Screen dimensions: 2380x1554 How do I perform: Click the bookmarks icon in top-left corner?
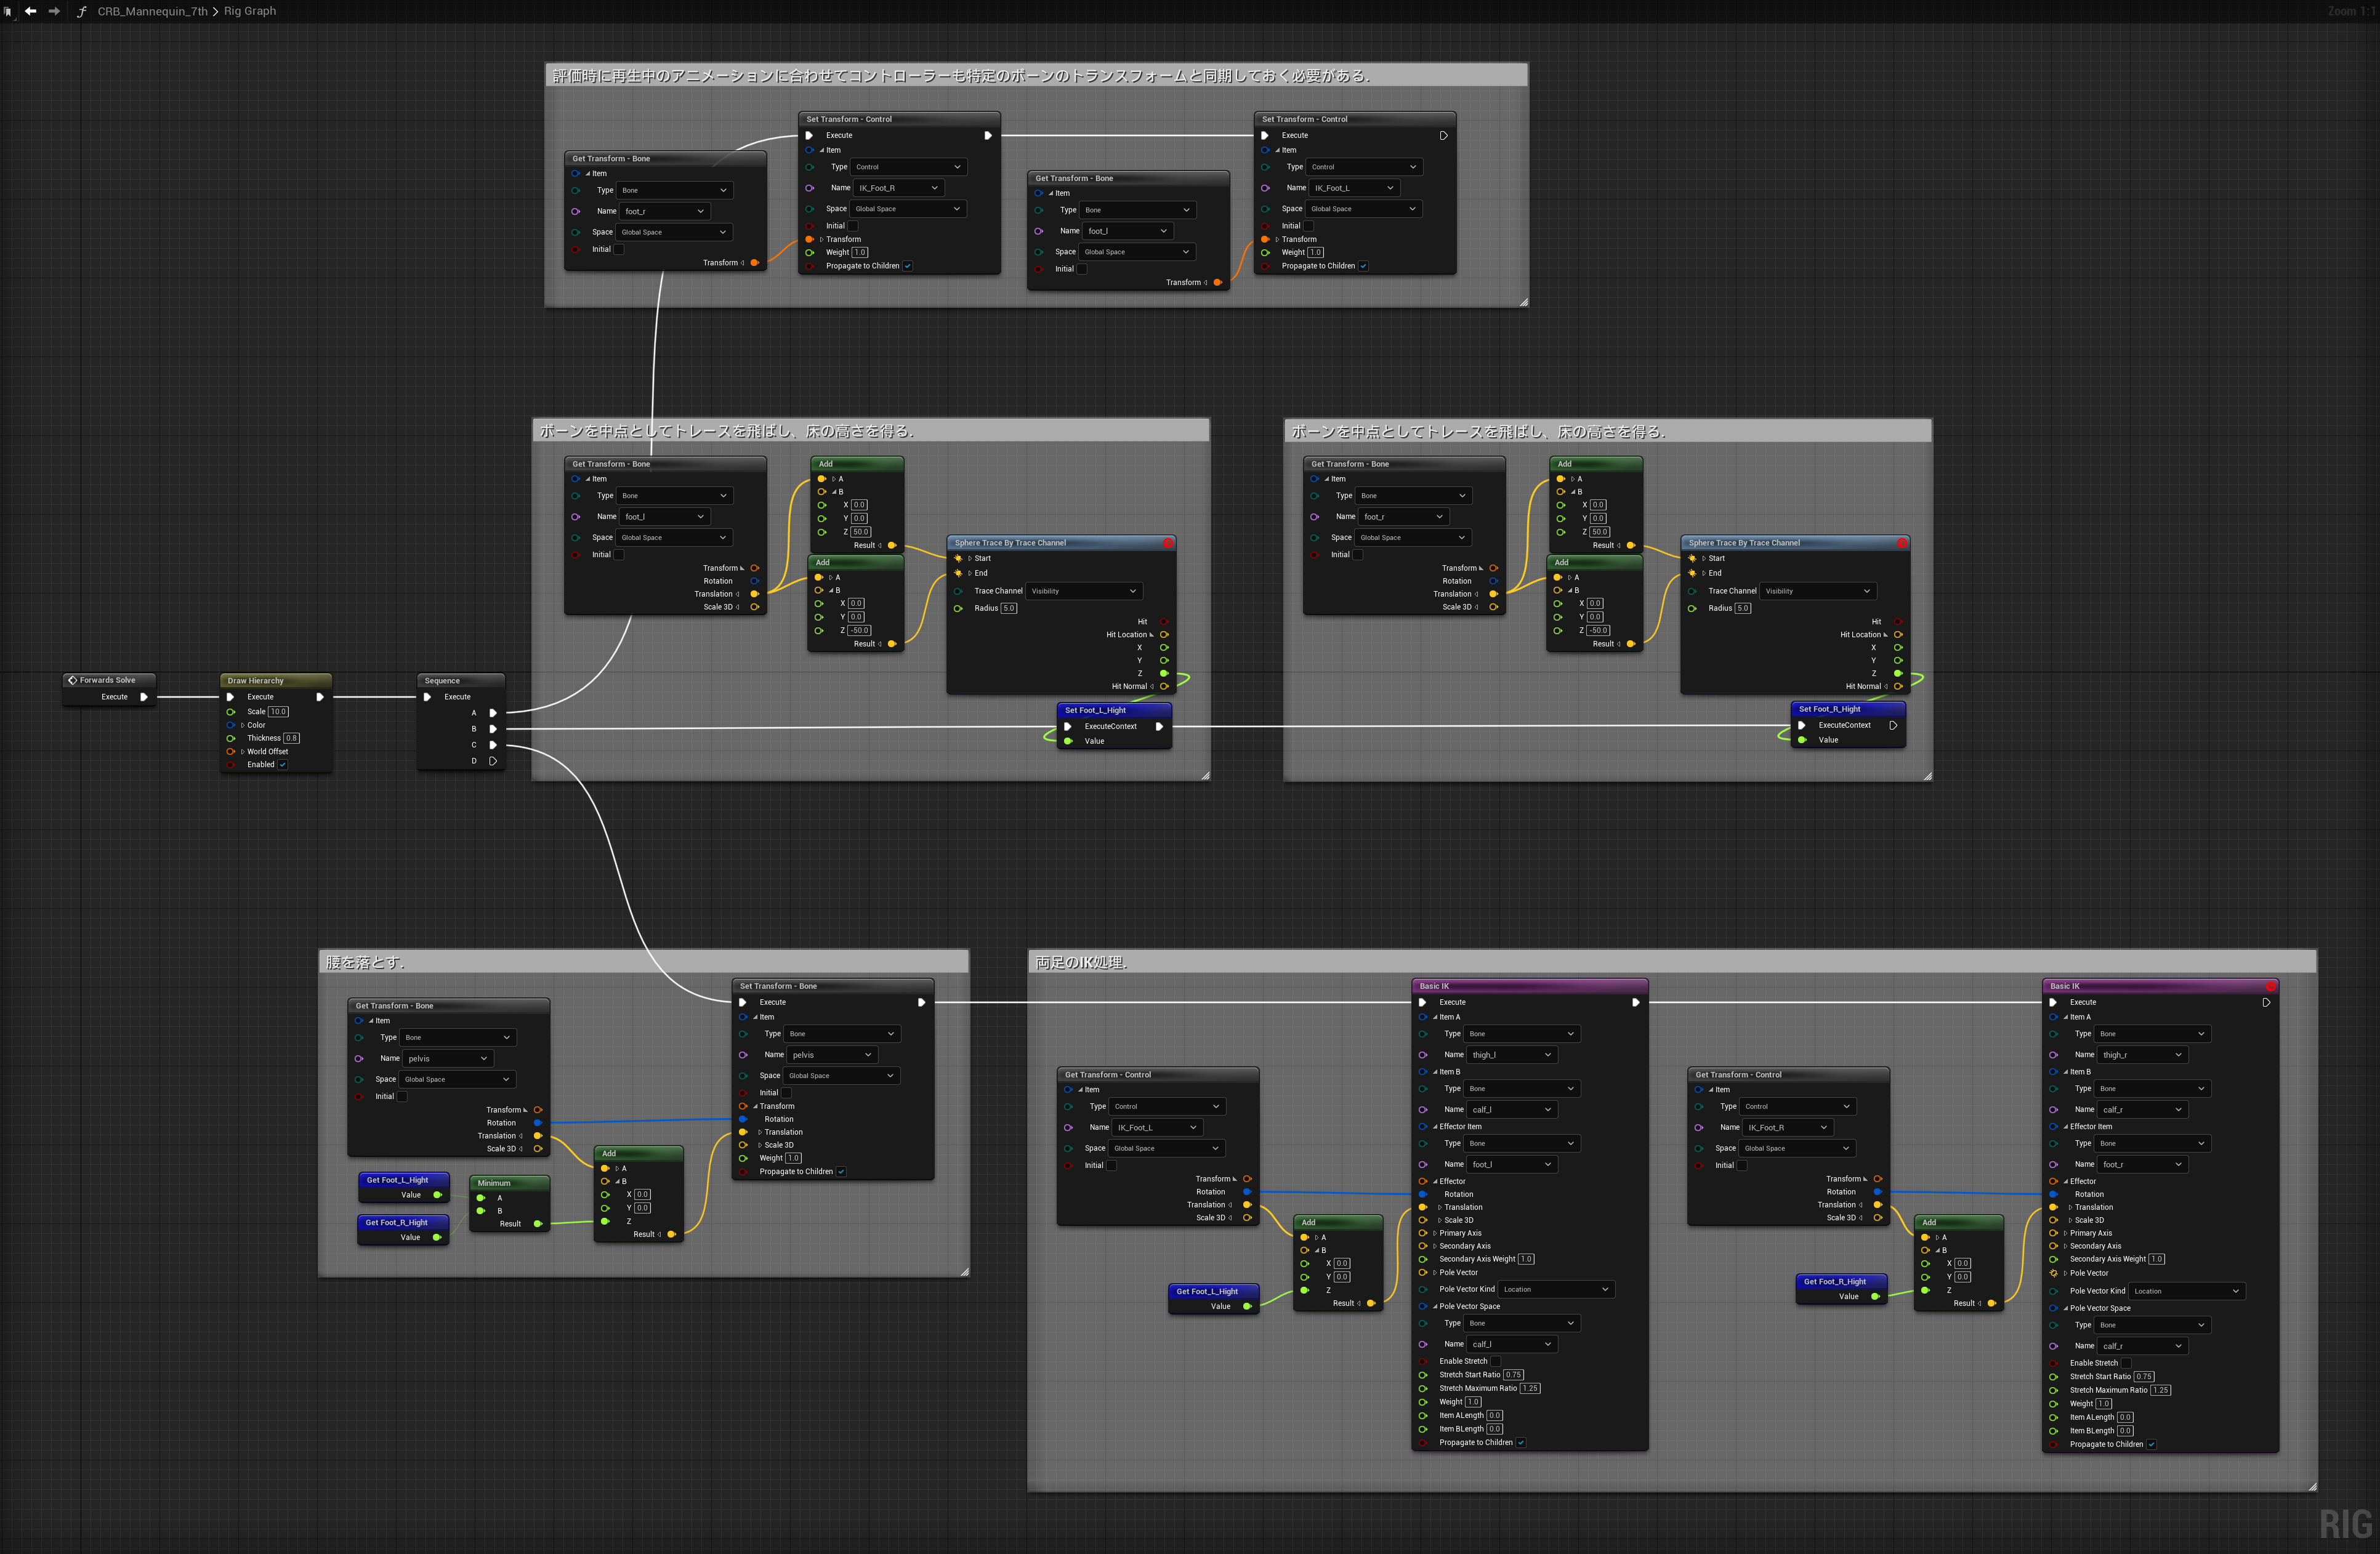[x=8, y=12]
